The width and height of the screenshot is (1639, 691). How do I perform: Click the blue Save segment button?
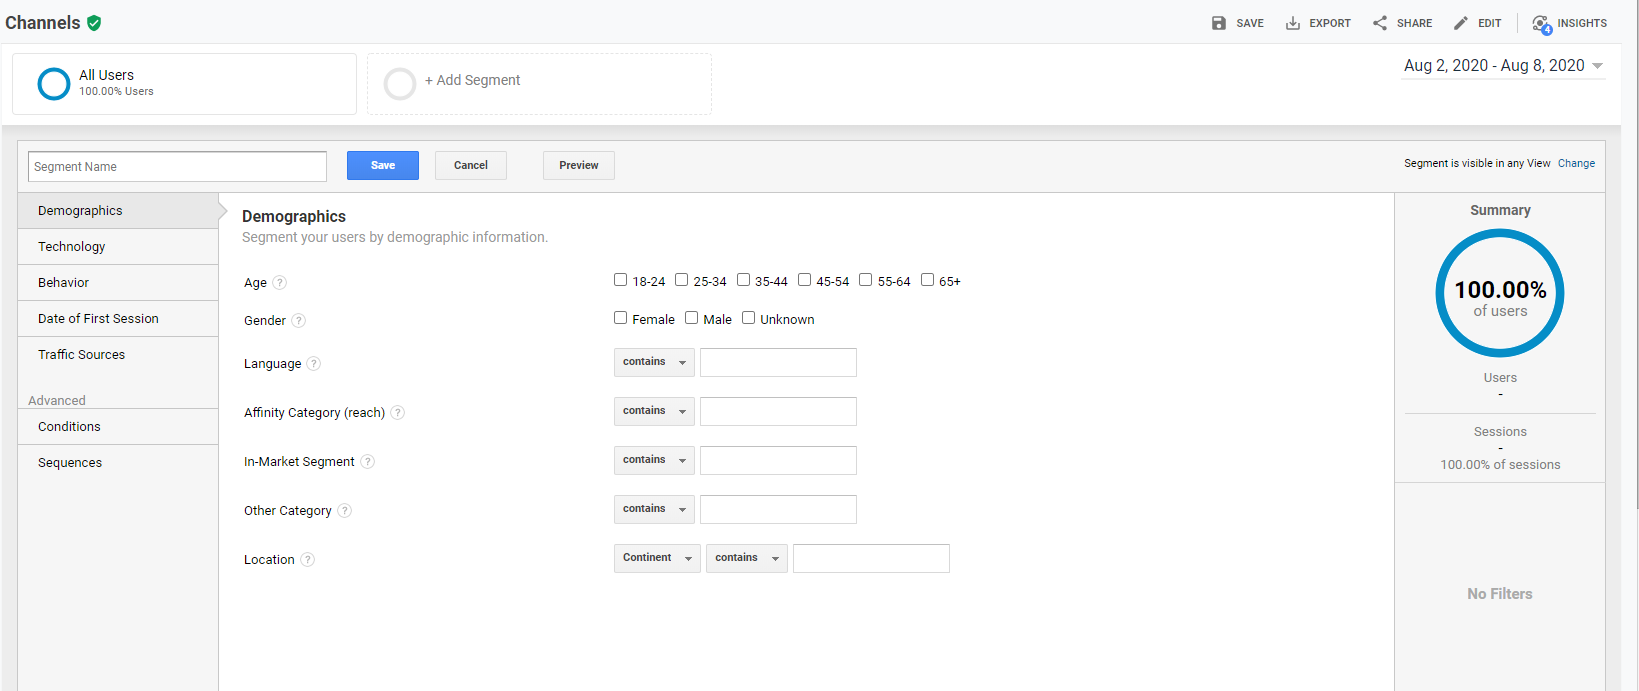pos(383,166)
